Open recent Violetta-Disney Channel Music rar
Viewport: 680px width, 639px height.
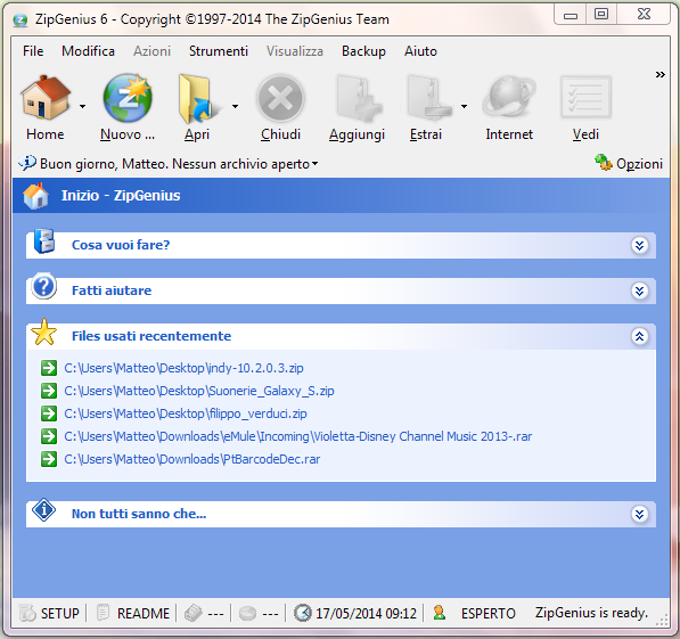(298, 436)
